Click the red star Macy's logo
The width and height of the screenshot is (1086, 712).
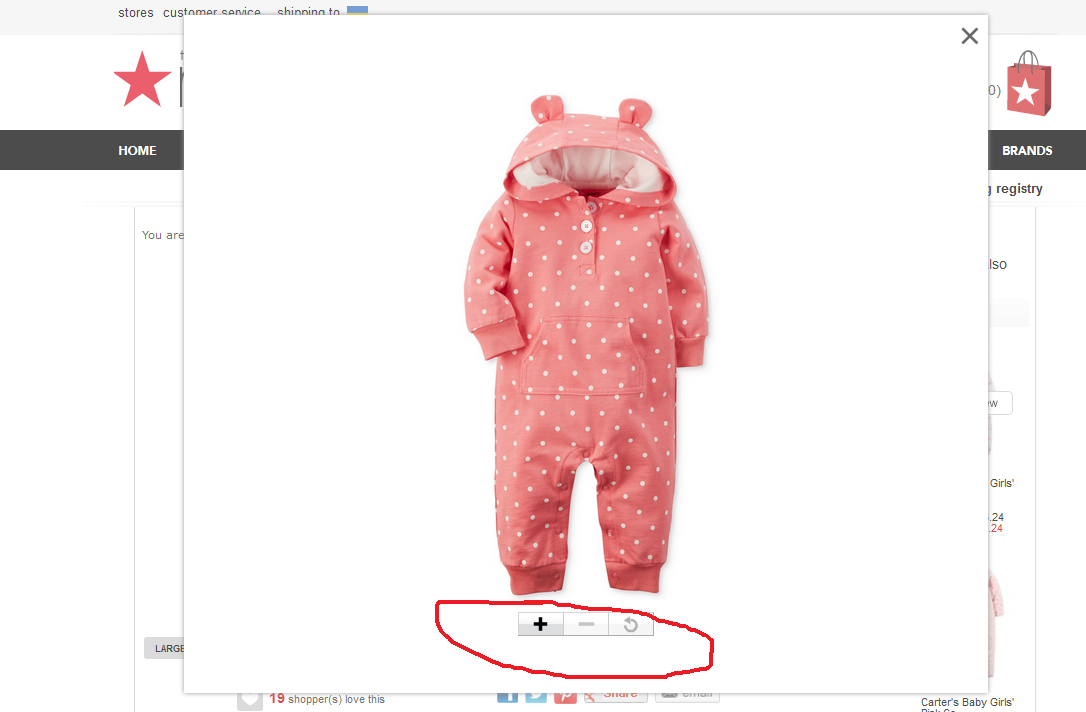(142, 79)
